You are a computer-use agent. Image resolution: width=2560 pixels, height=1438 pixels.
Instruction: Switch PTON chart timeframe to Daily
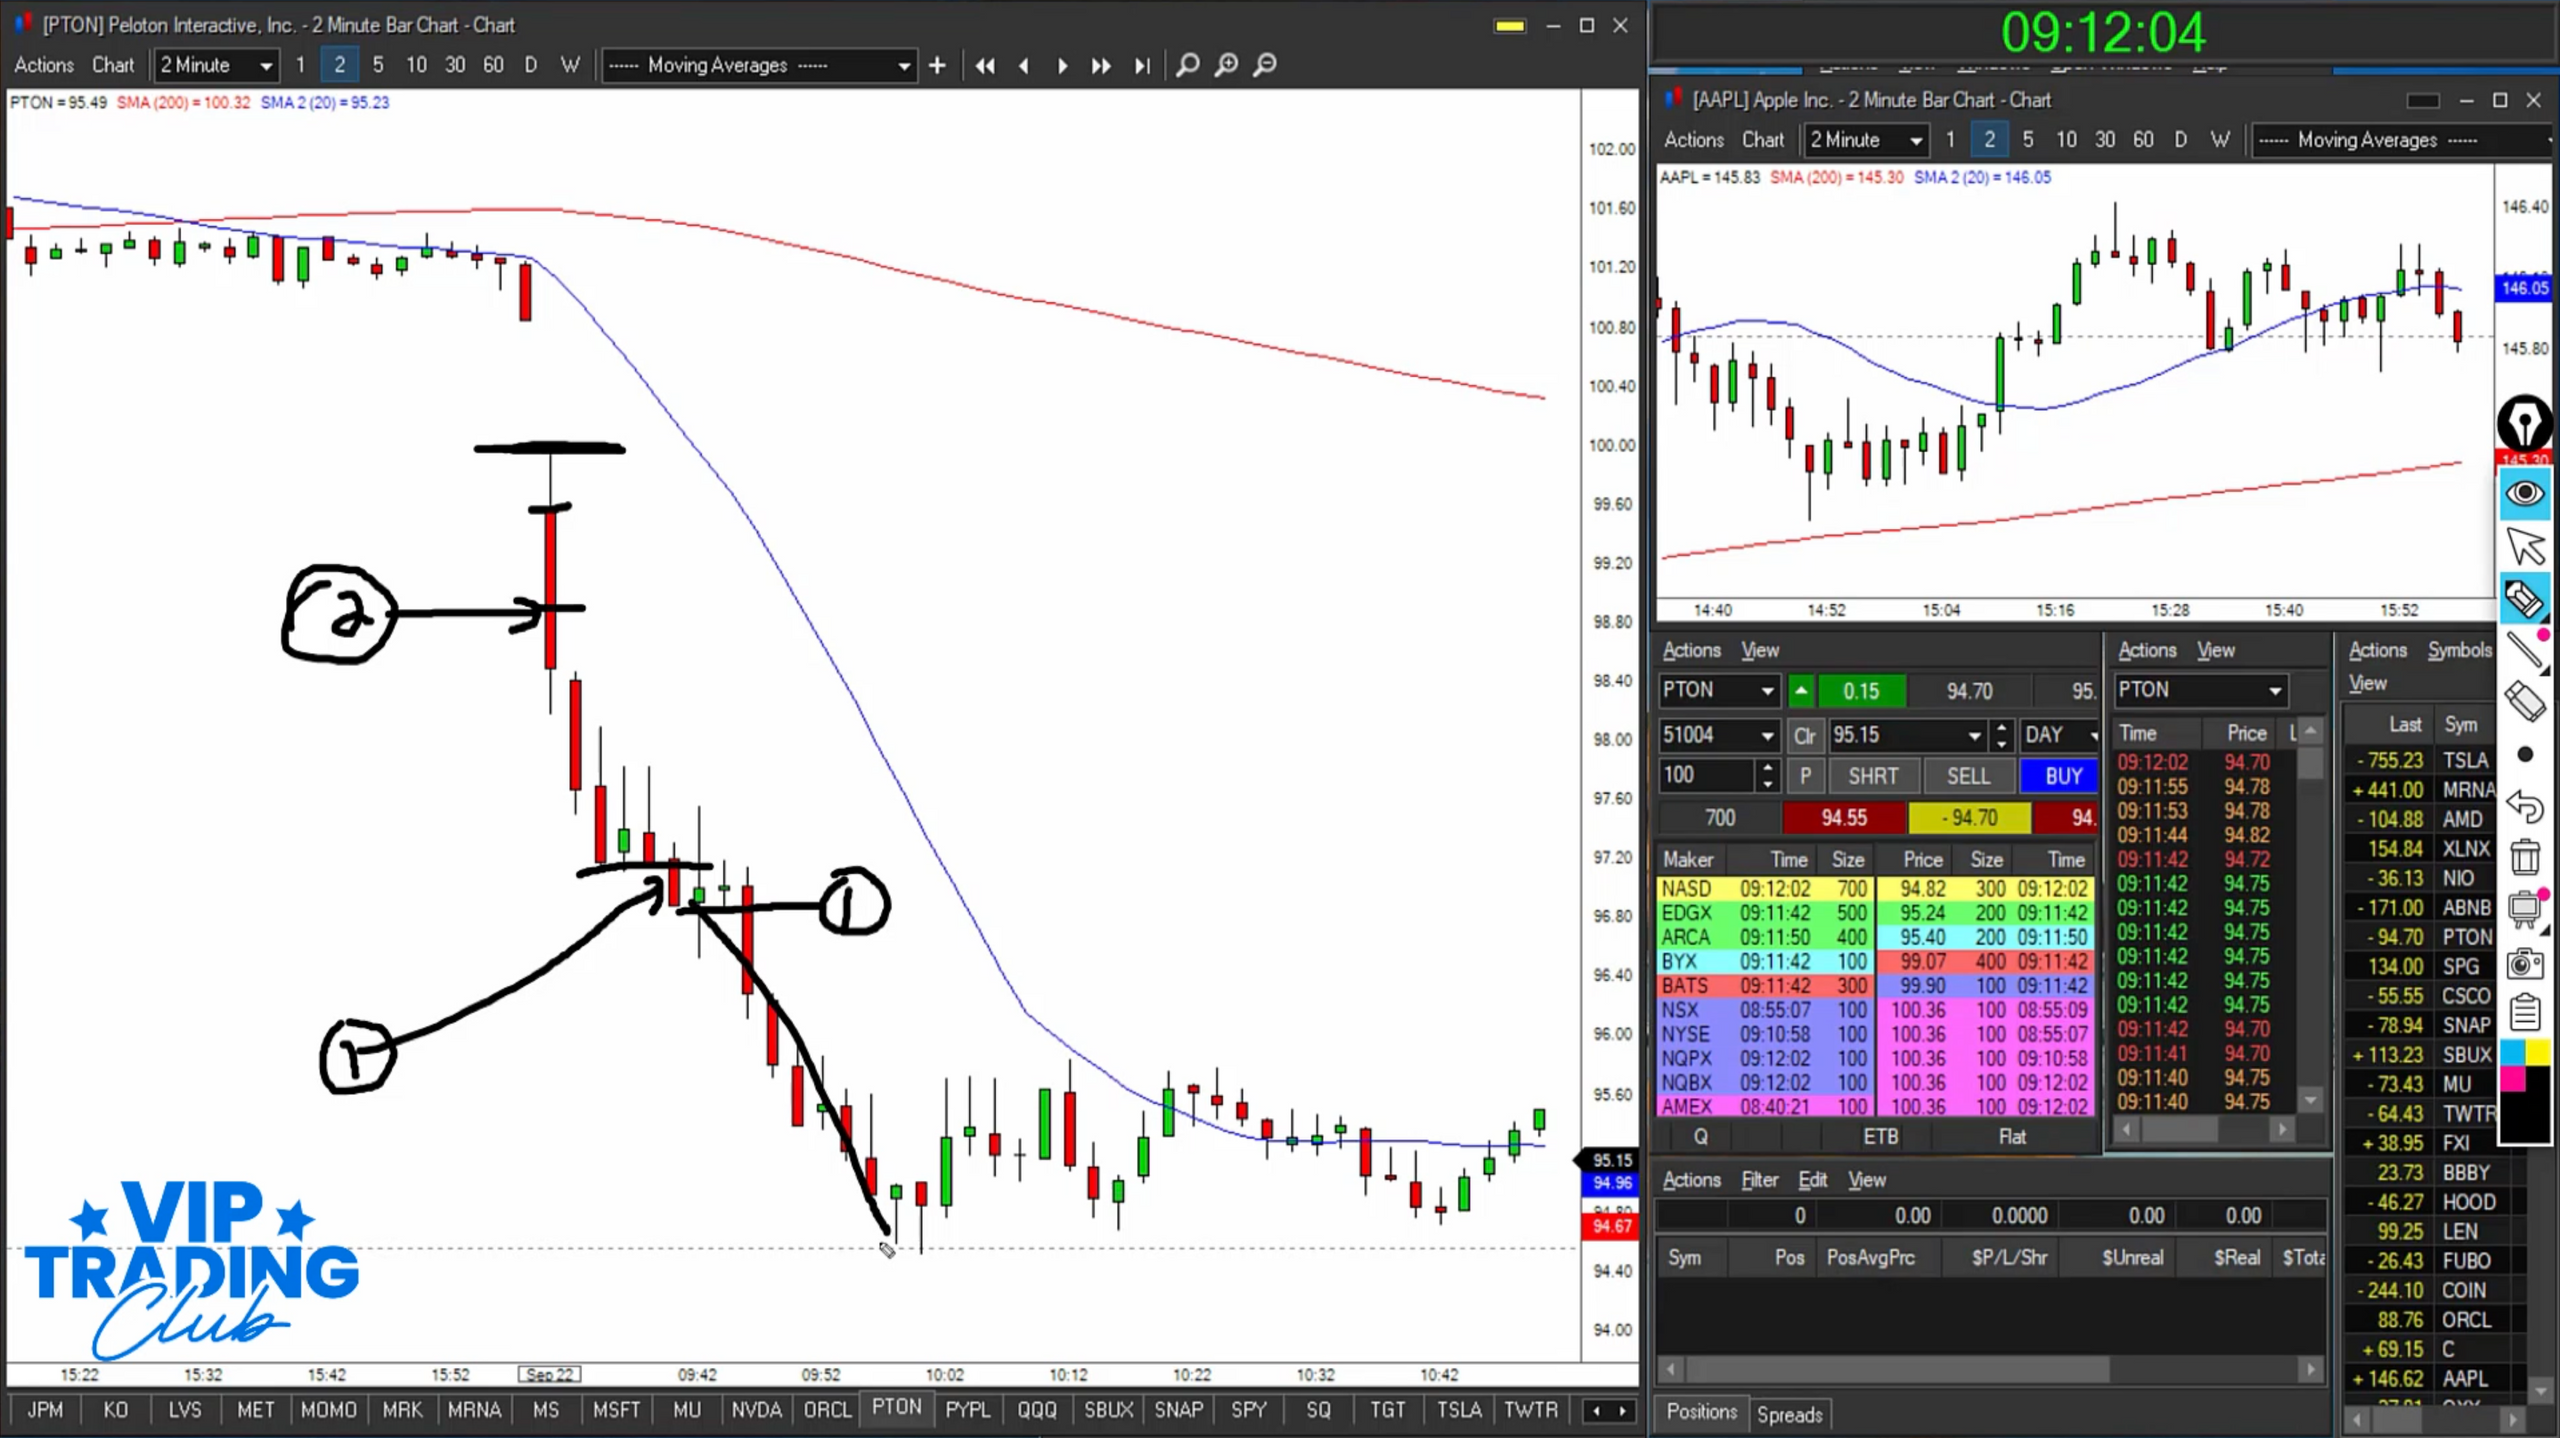[x=531, y=65]
